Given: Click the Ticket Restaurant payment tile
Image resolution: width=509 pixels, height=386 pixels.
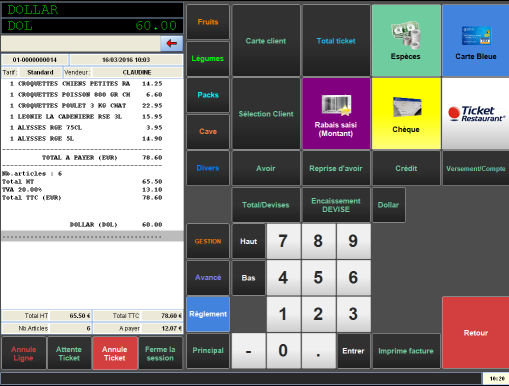Looking at the screenshot, I should click(x=476, y=114).
